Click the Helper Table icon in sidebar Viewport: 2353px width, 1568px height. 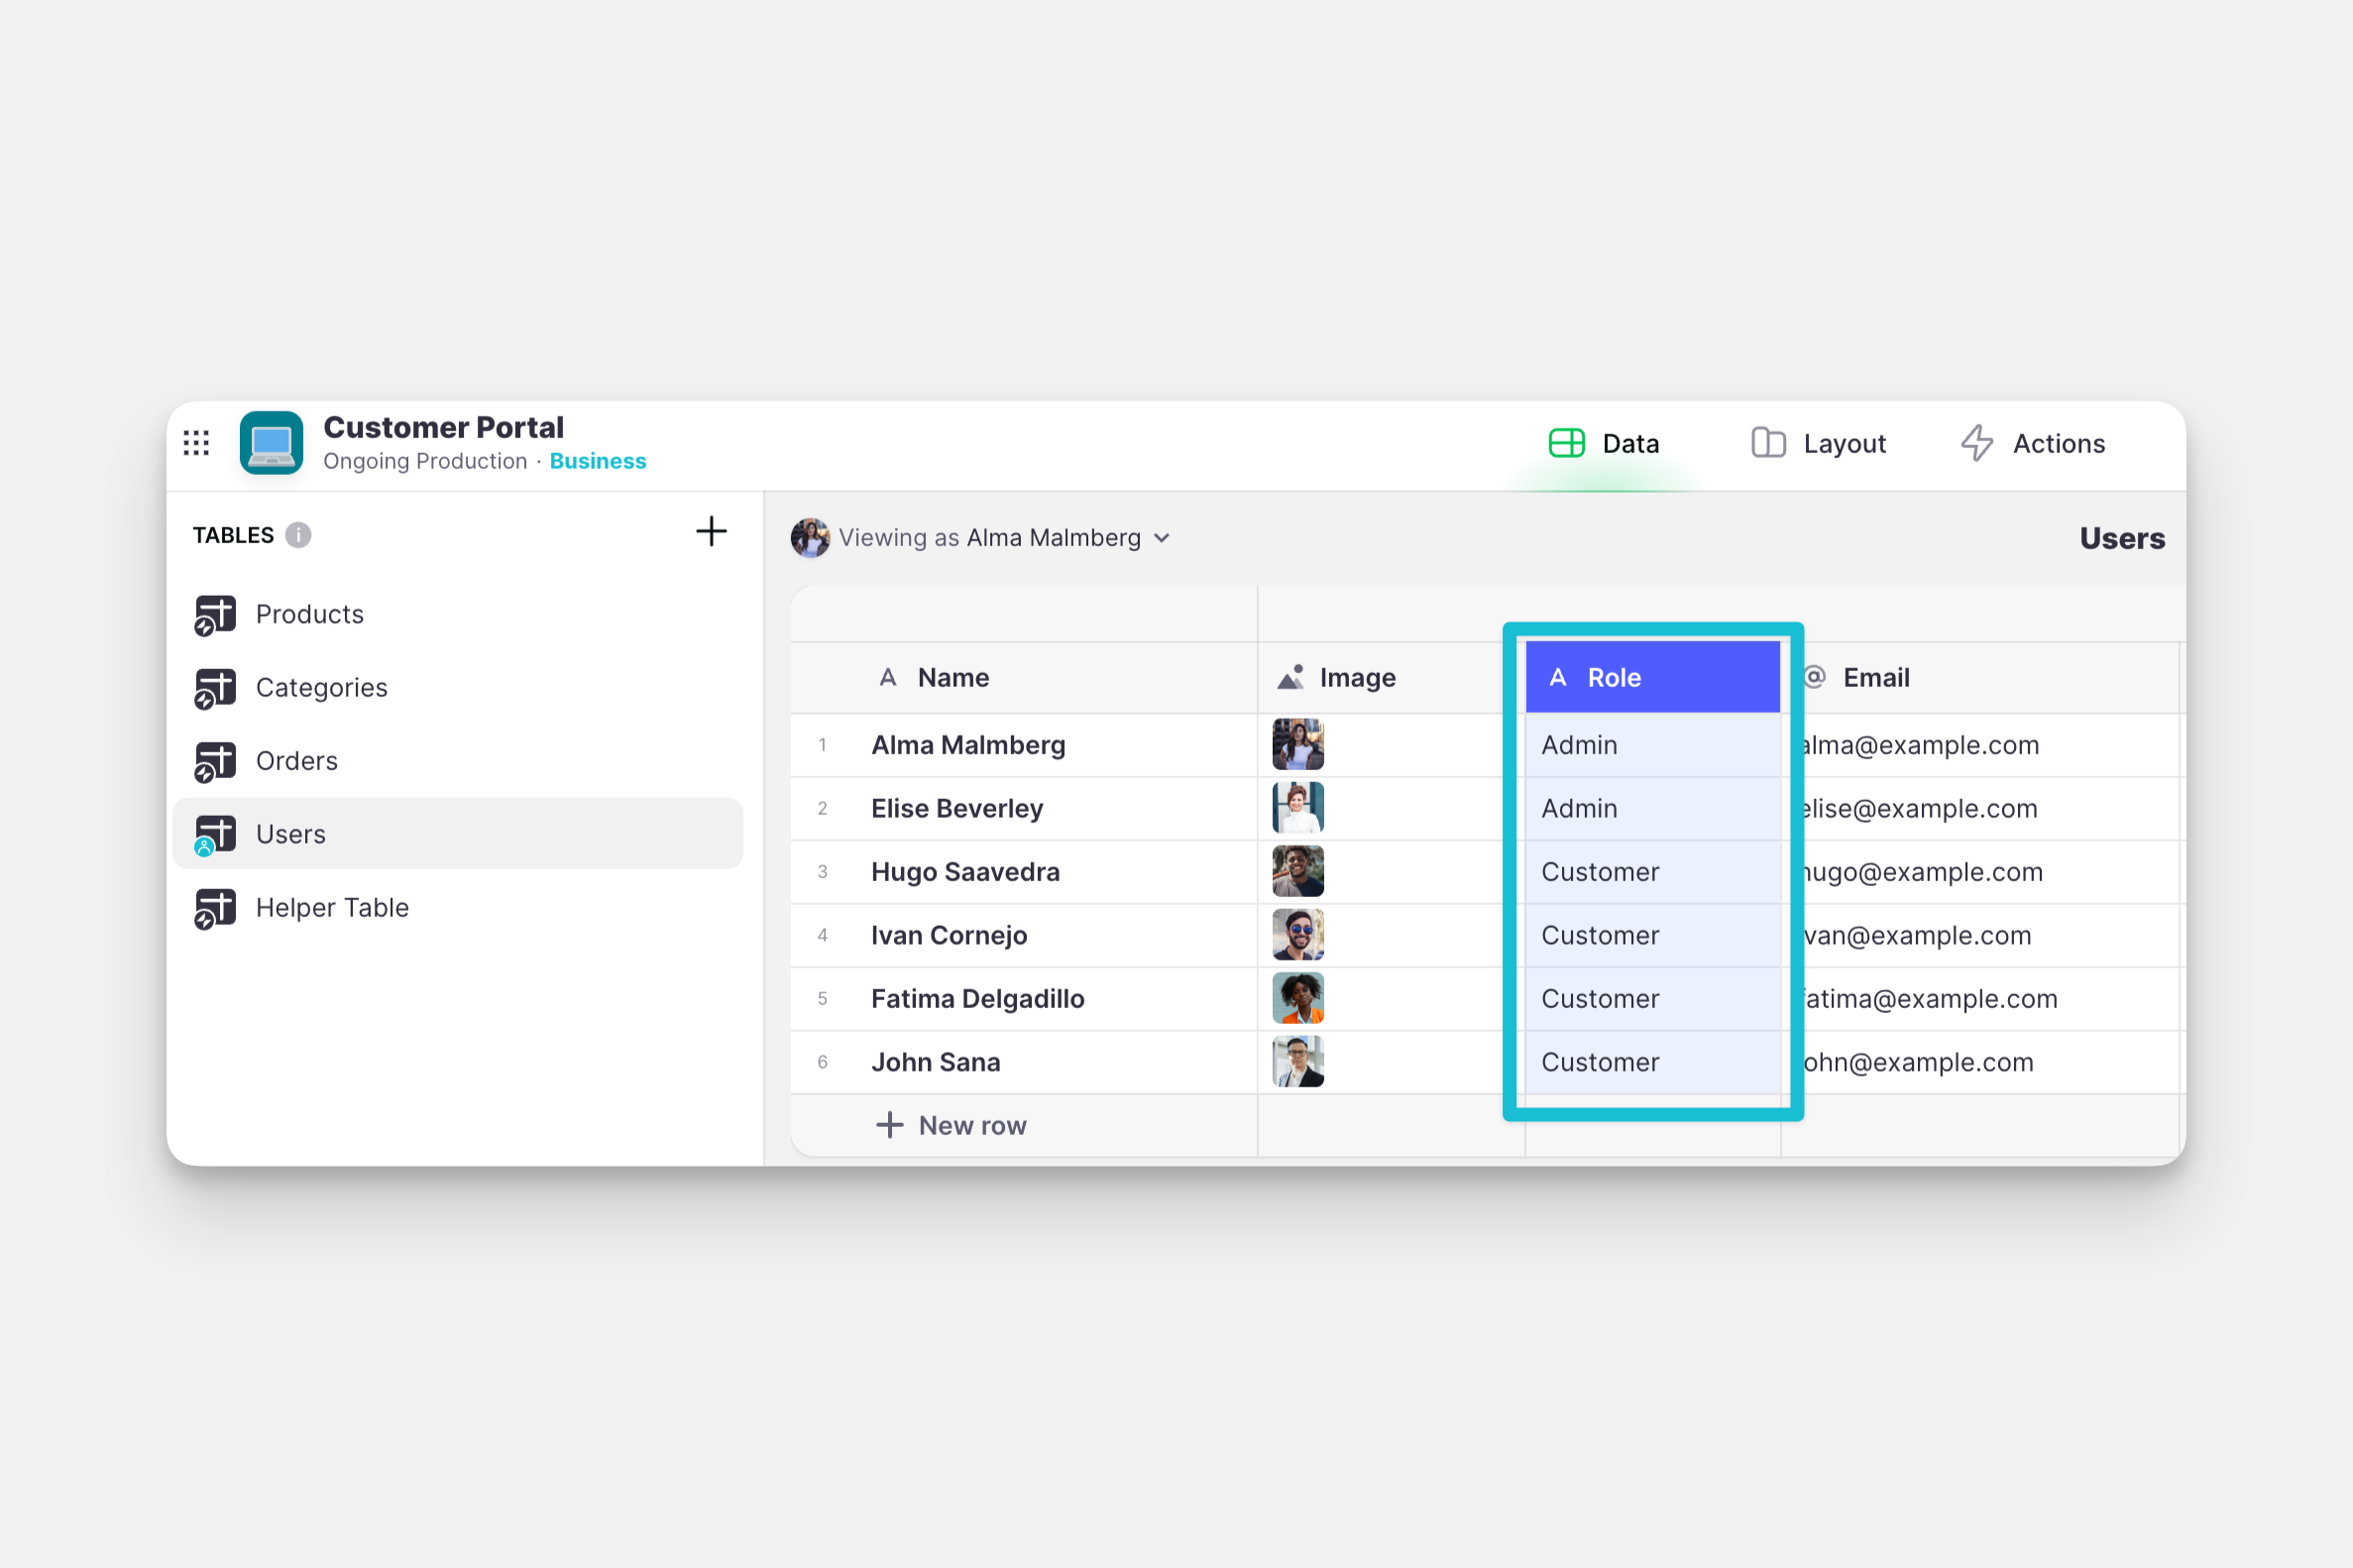[215, 908]
